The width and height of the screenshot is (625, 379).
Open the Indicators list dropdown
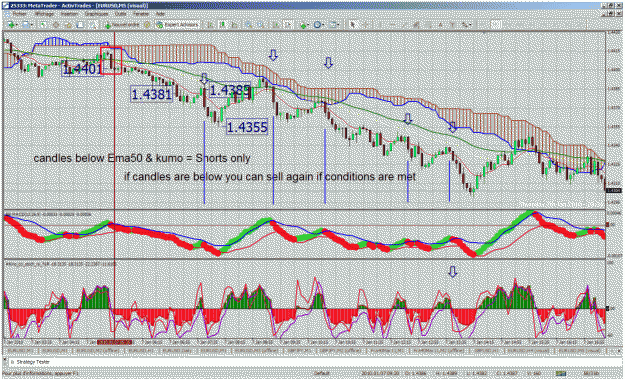305,25
